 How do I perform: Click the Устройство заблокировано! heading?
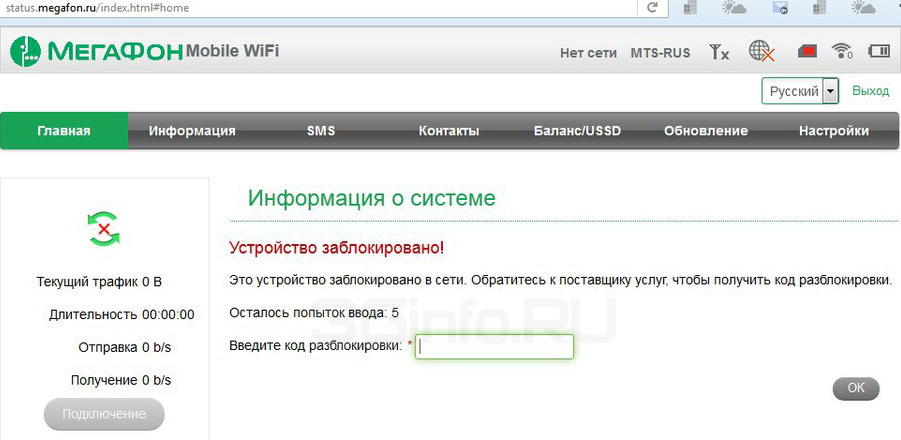click(x=337, y=248)
